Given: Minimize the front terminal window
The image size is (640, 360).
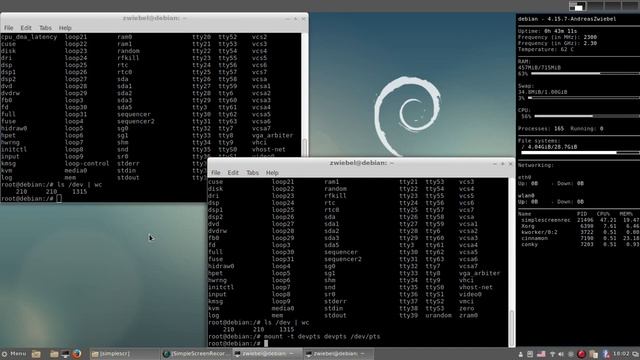Looking at the screenshot, I should click(x=495, y=164).
